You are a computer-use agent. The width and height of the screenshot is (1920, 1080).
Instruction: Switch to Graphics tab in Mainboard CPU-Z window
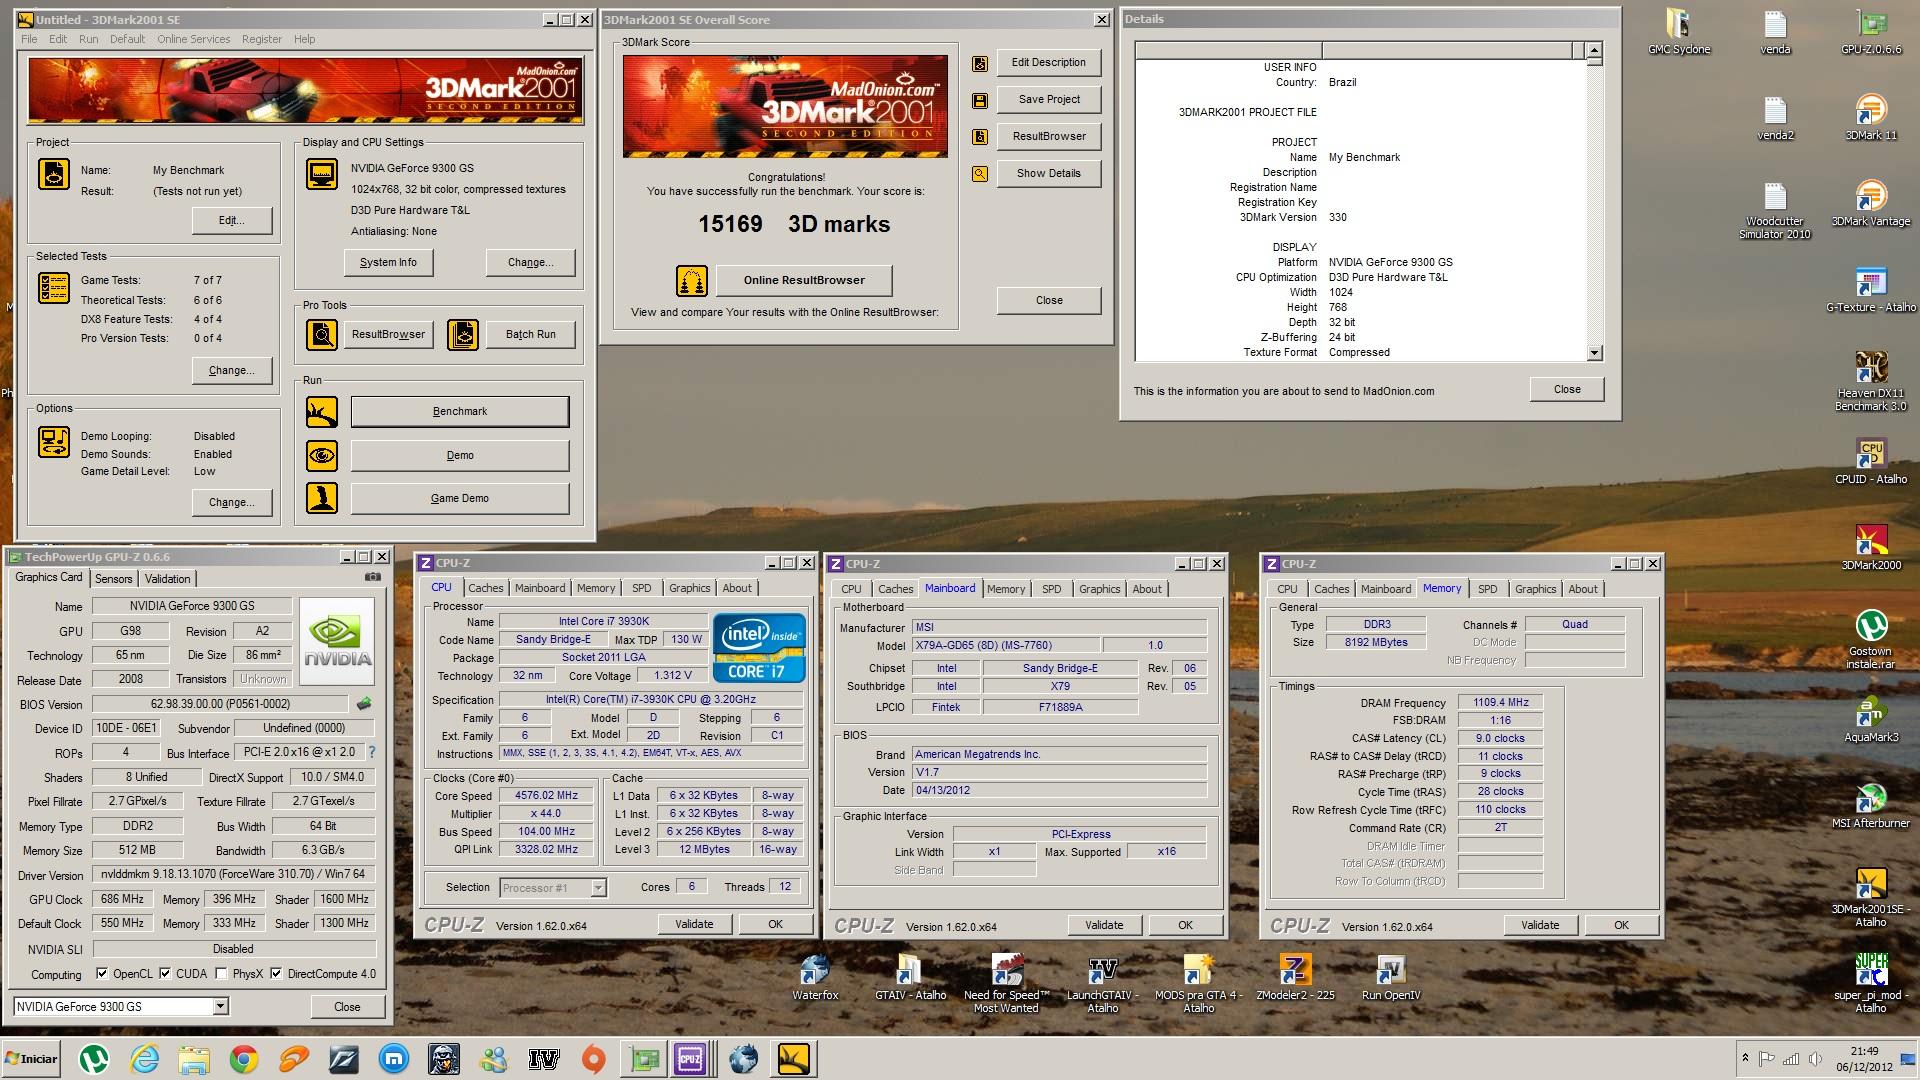coord(1099,590)
